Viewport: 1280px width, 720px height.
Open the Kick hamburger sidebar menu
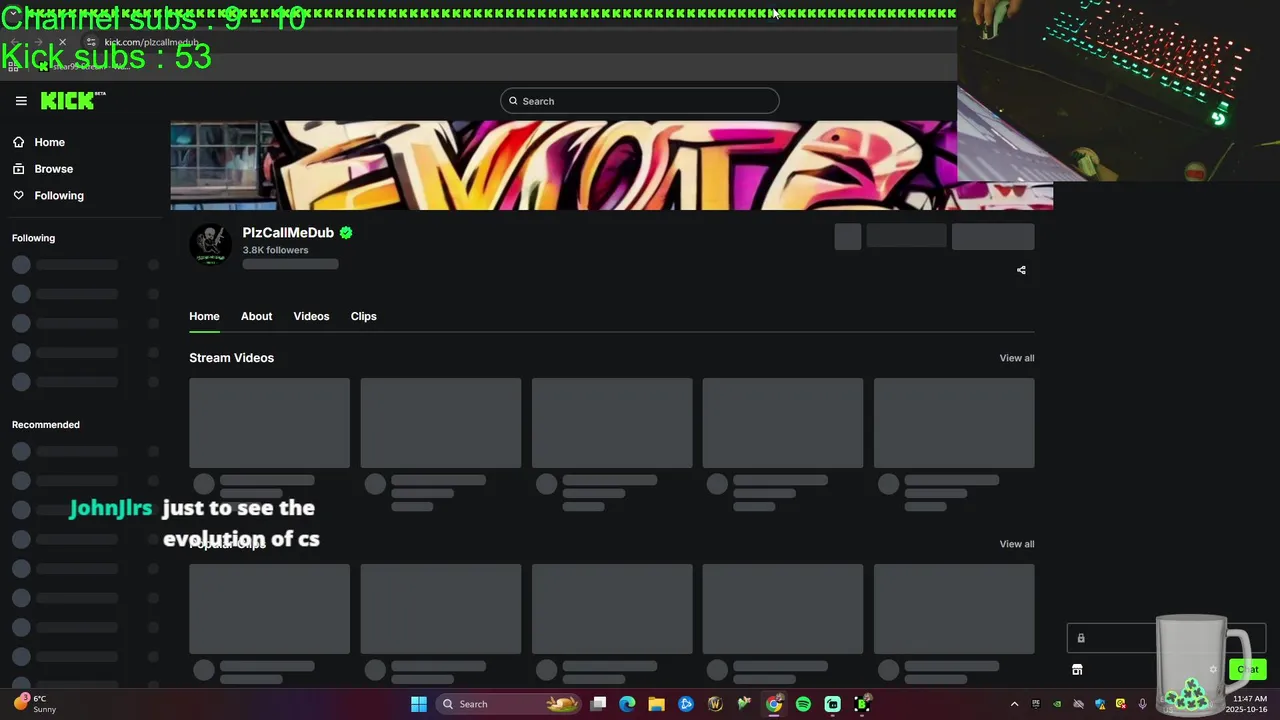coord(21,101)
